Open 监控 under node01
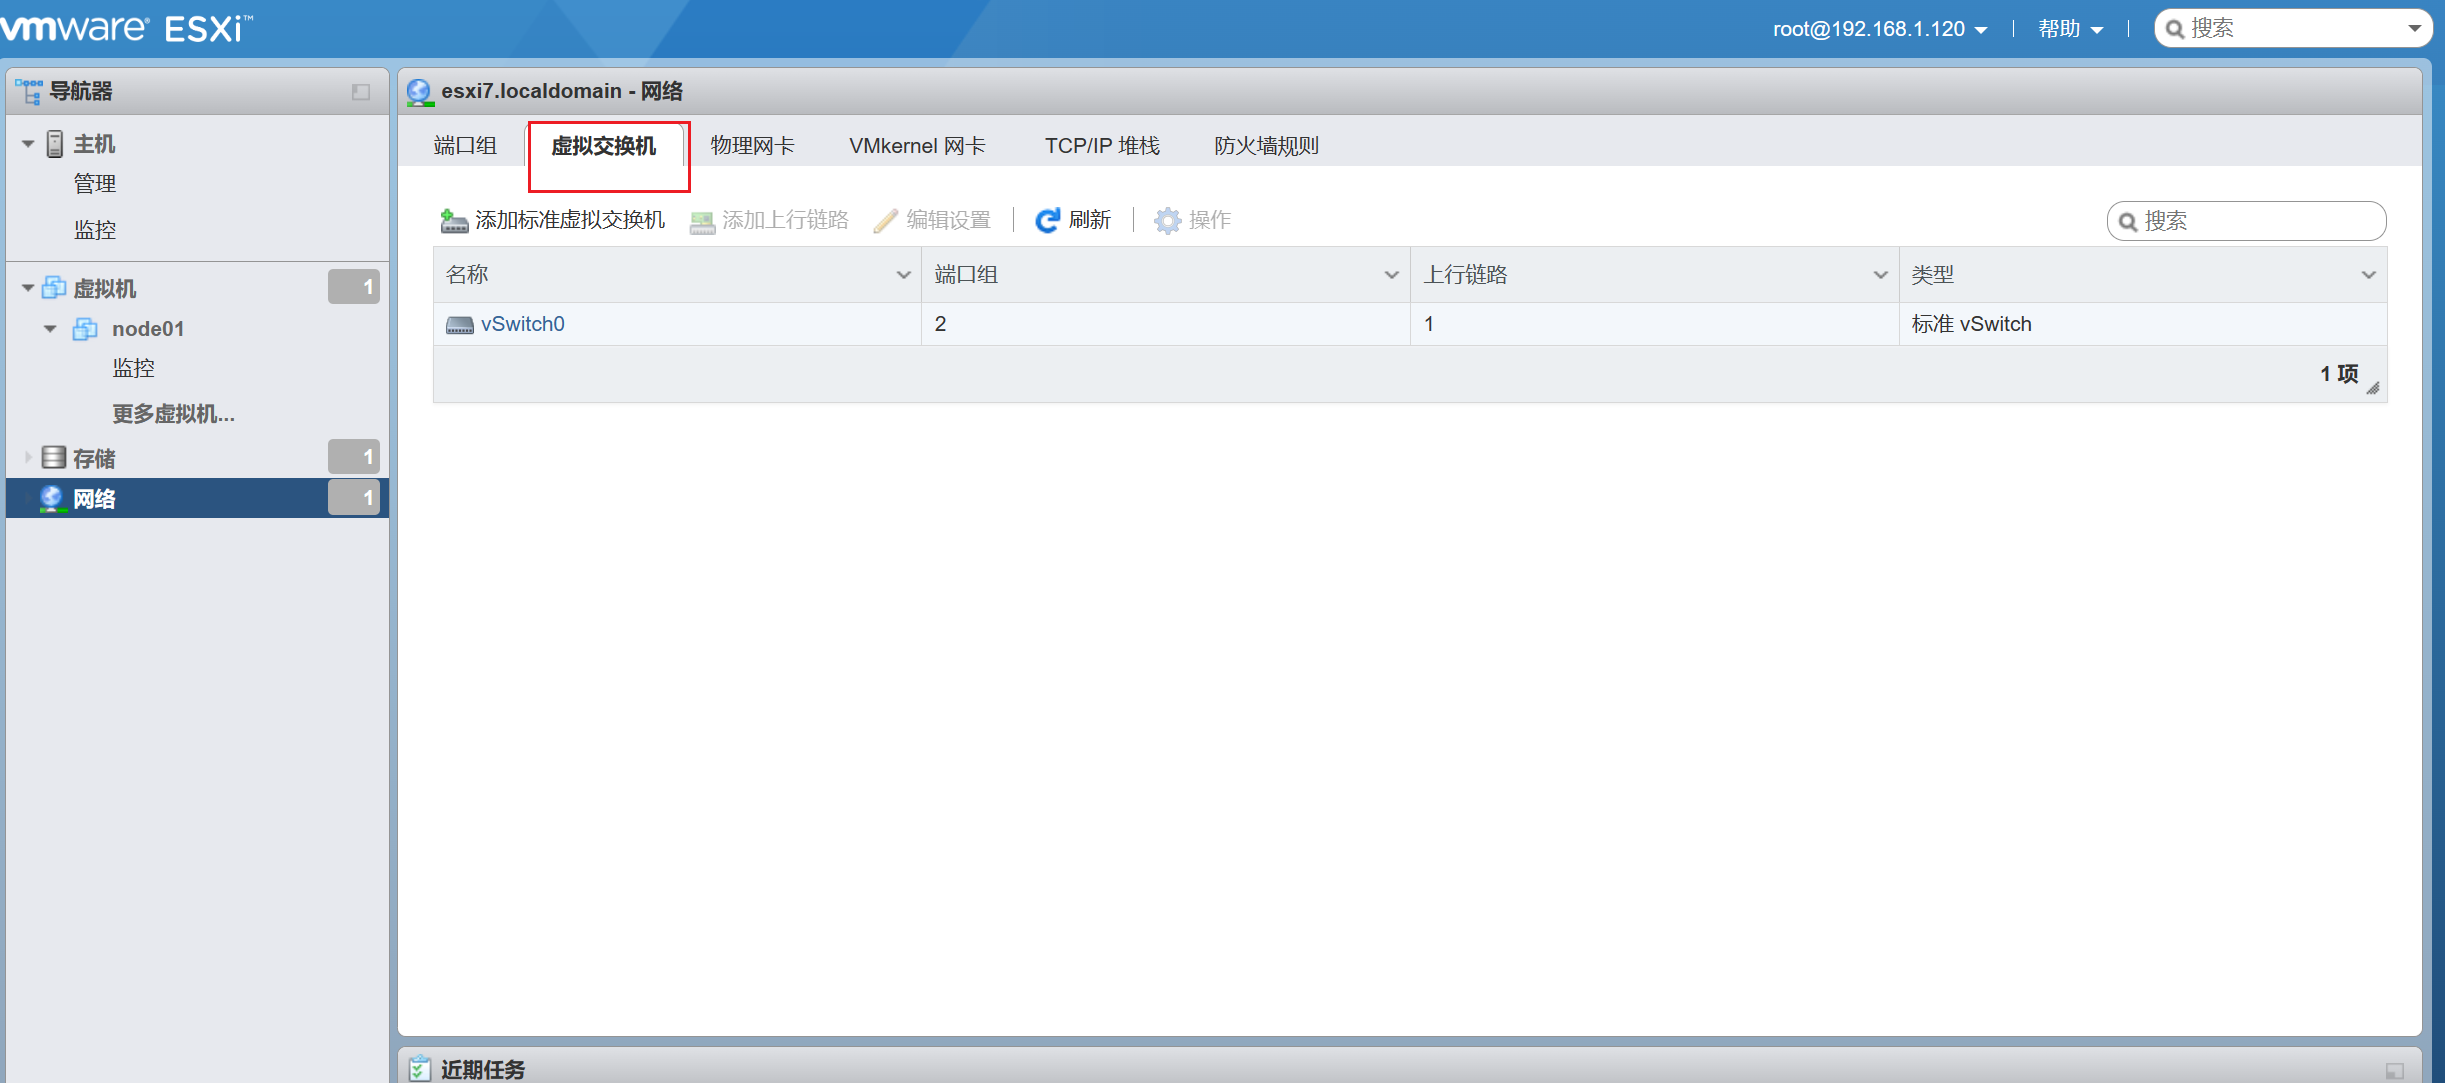Image resolution: width=2445 pixels, height=1083 pixels. 134,368
